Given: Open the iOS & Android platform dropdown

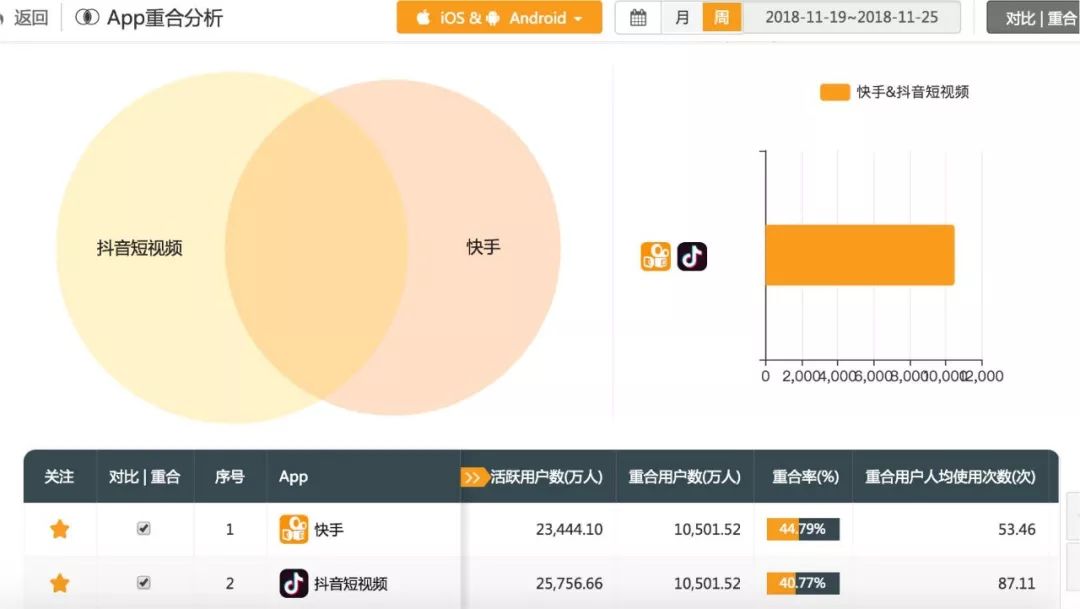Looking at the screenshot, I should [x=499, y=17].
